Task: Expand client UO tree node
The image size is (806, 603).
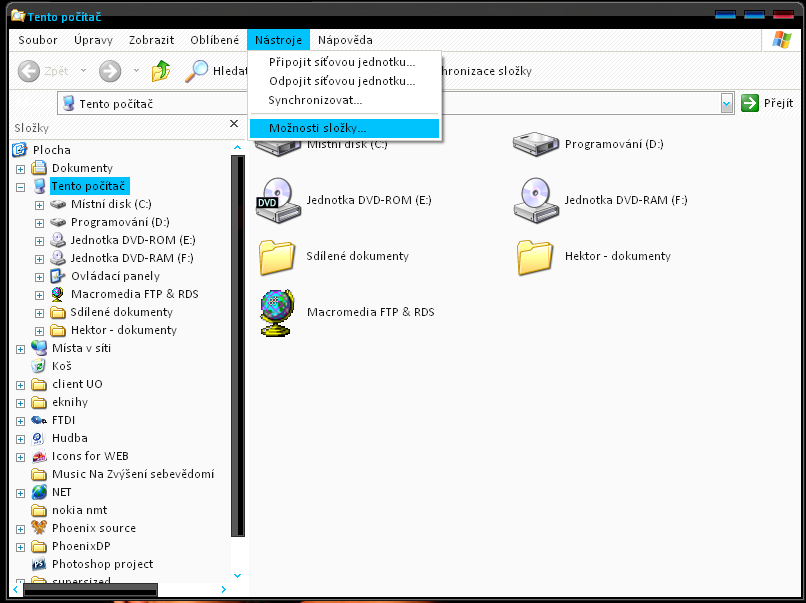Action: (x=21, y=385)
